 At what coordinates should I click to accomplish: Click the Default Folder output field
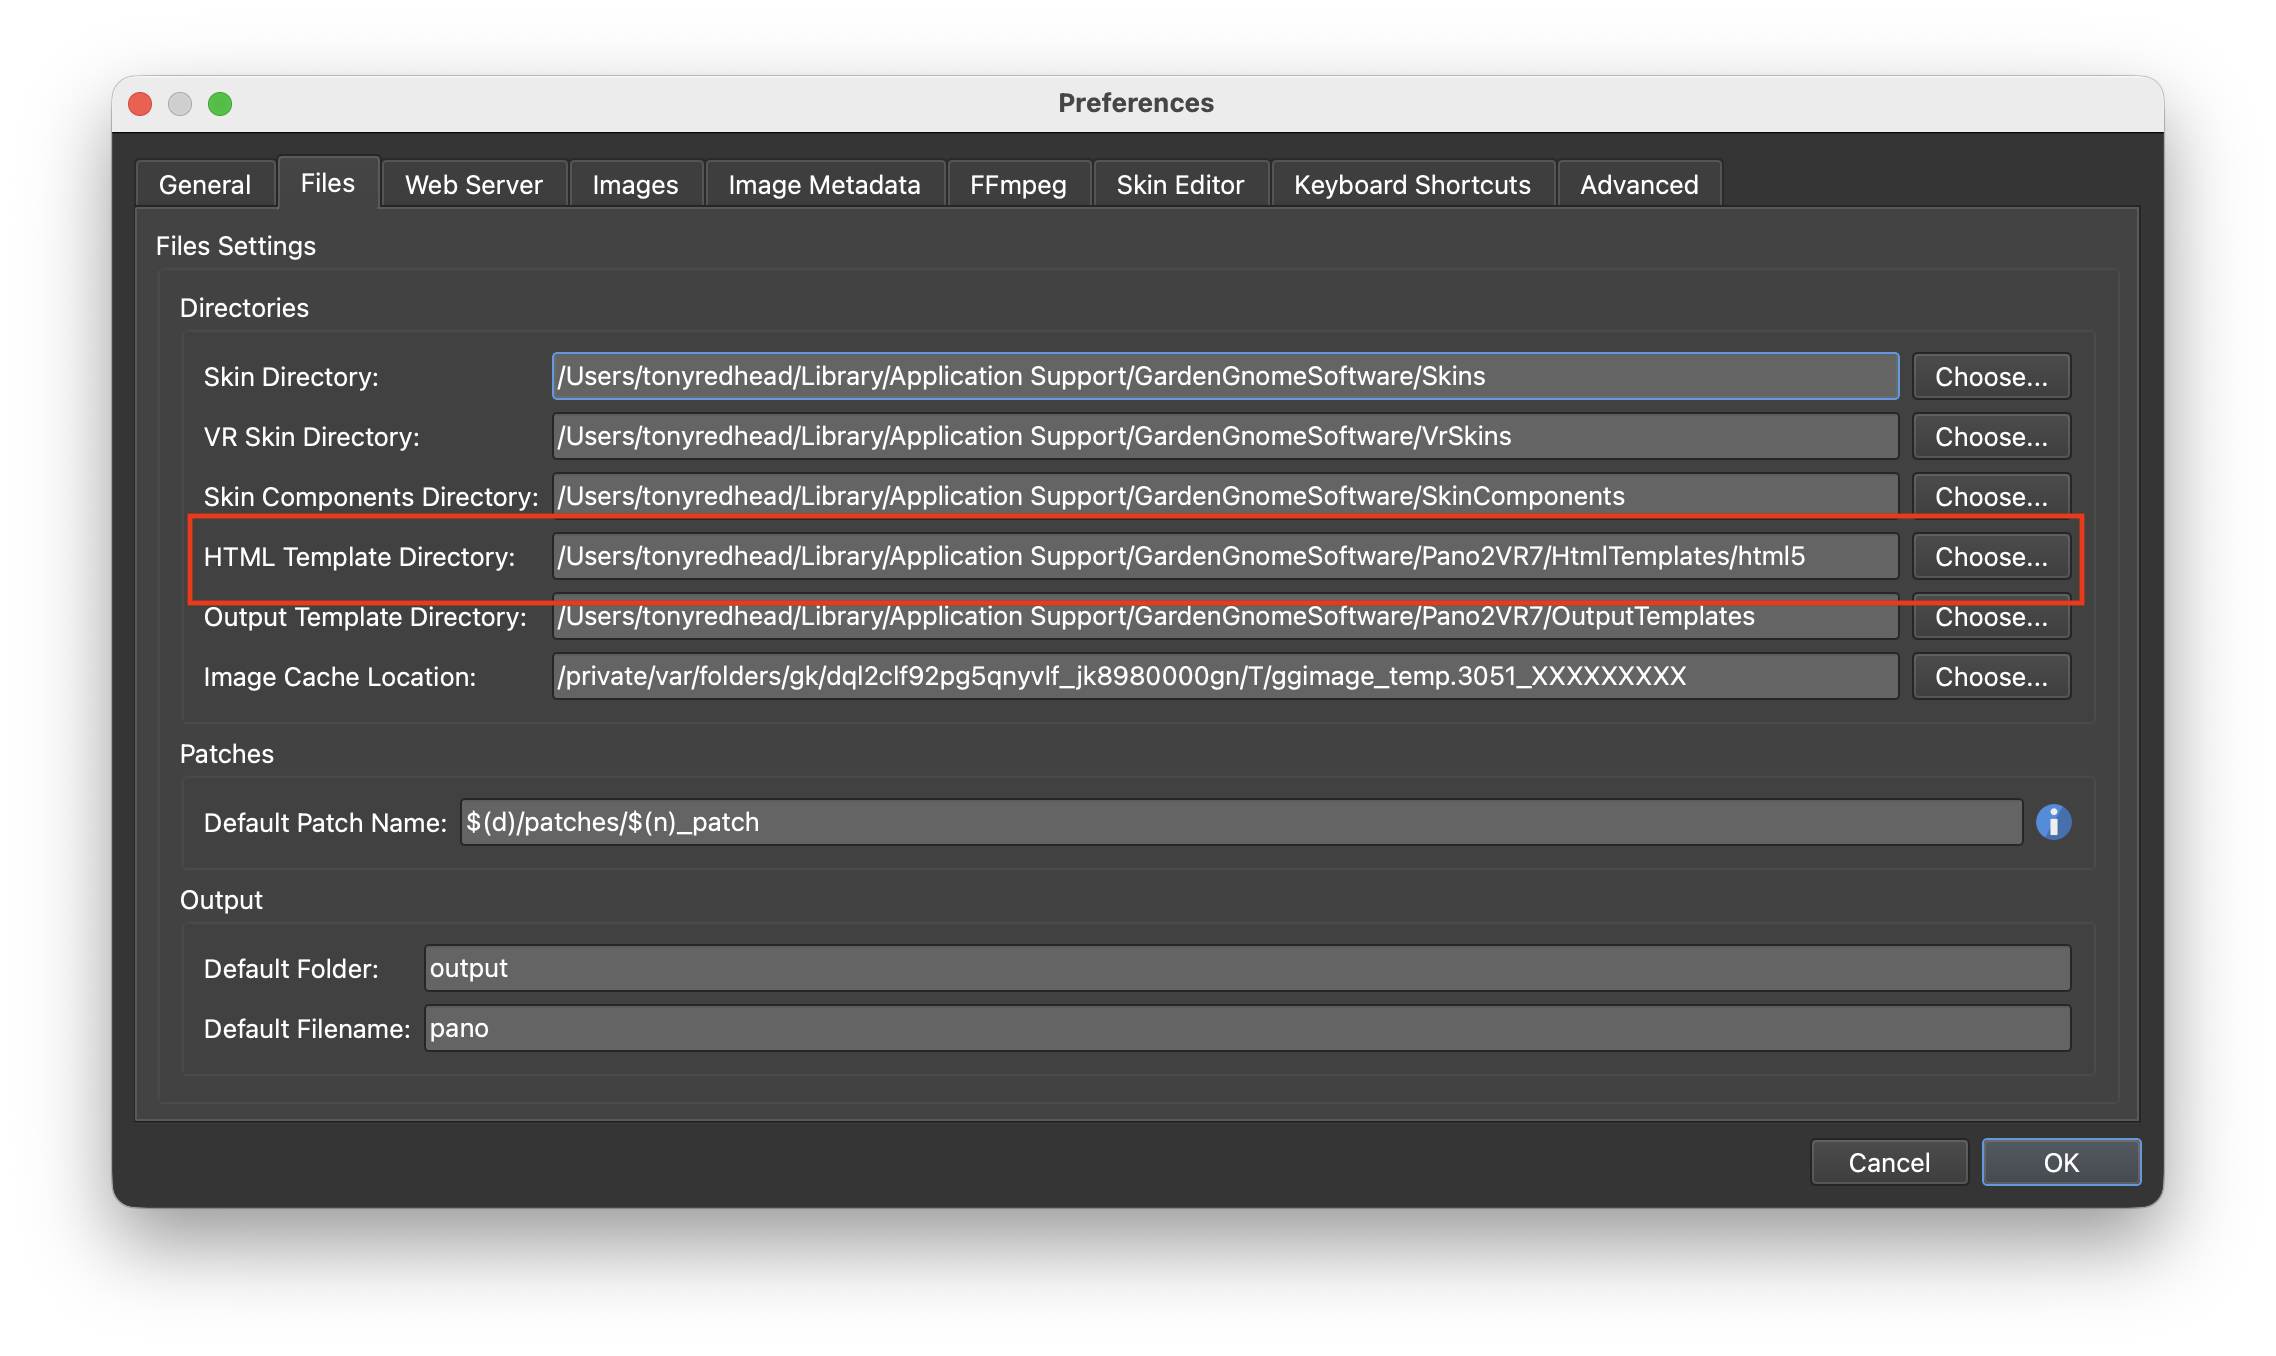point(1246,968)
